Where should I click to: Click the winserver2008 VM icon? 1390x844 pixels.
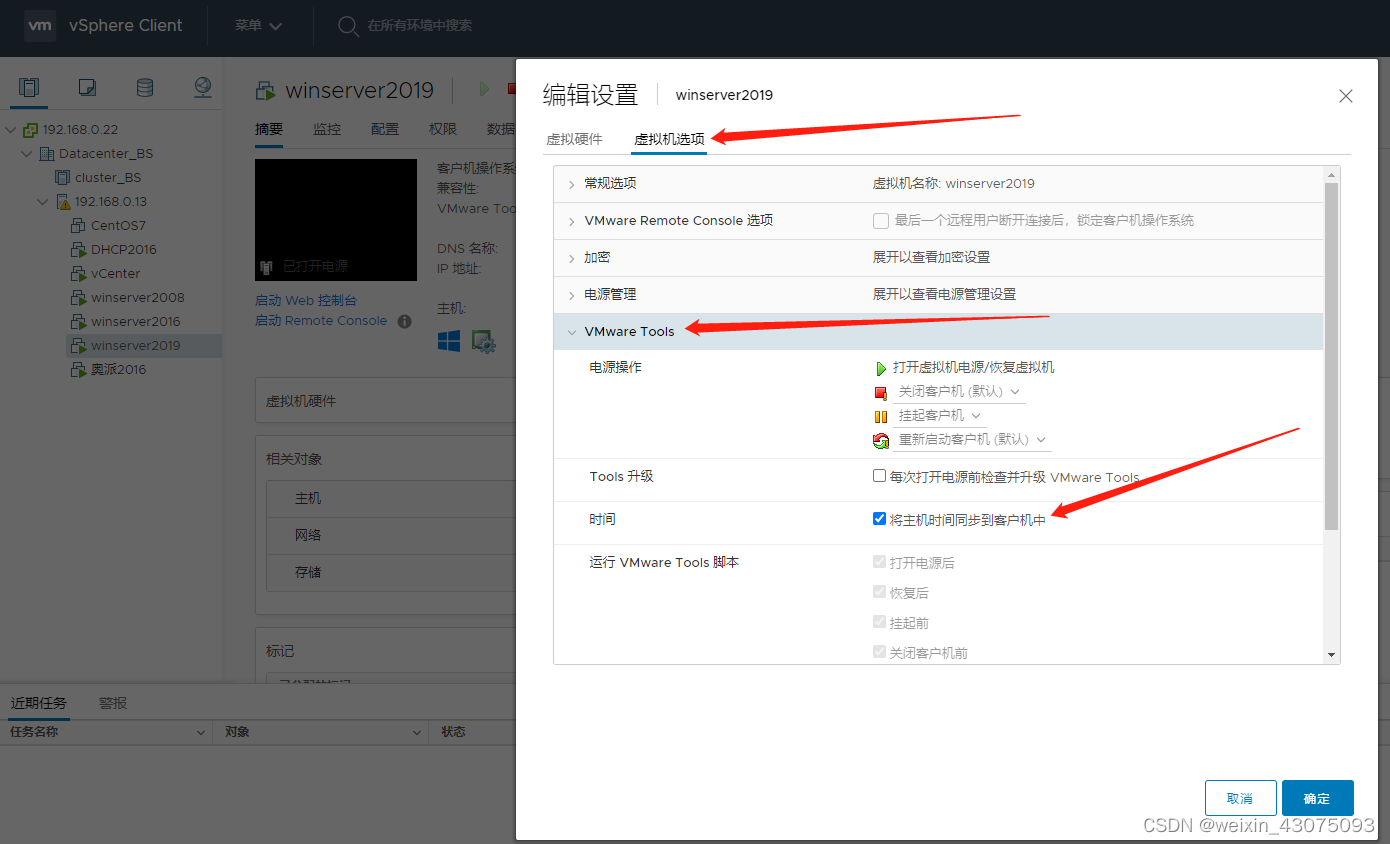click(x=79, y=298)
